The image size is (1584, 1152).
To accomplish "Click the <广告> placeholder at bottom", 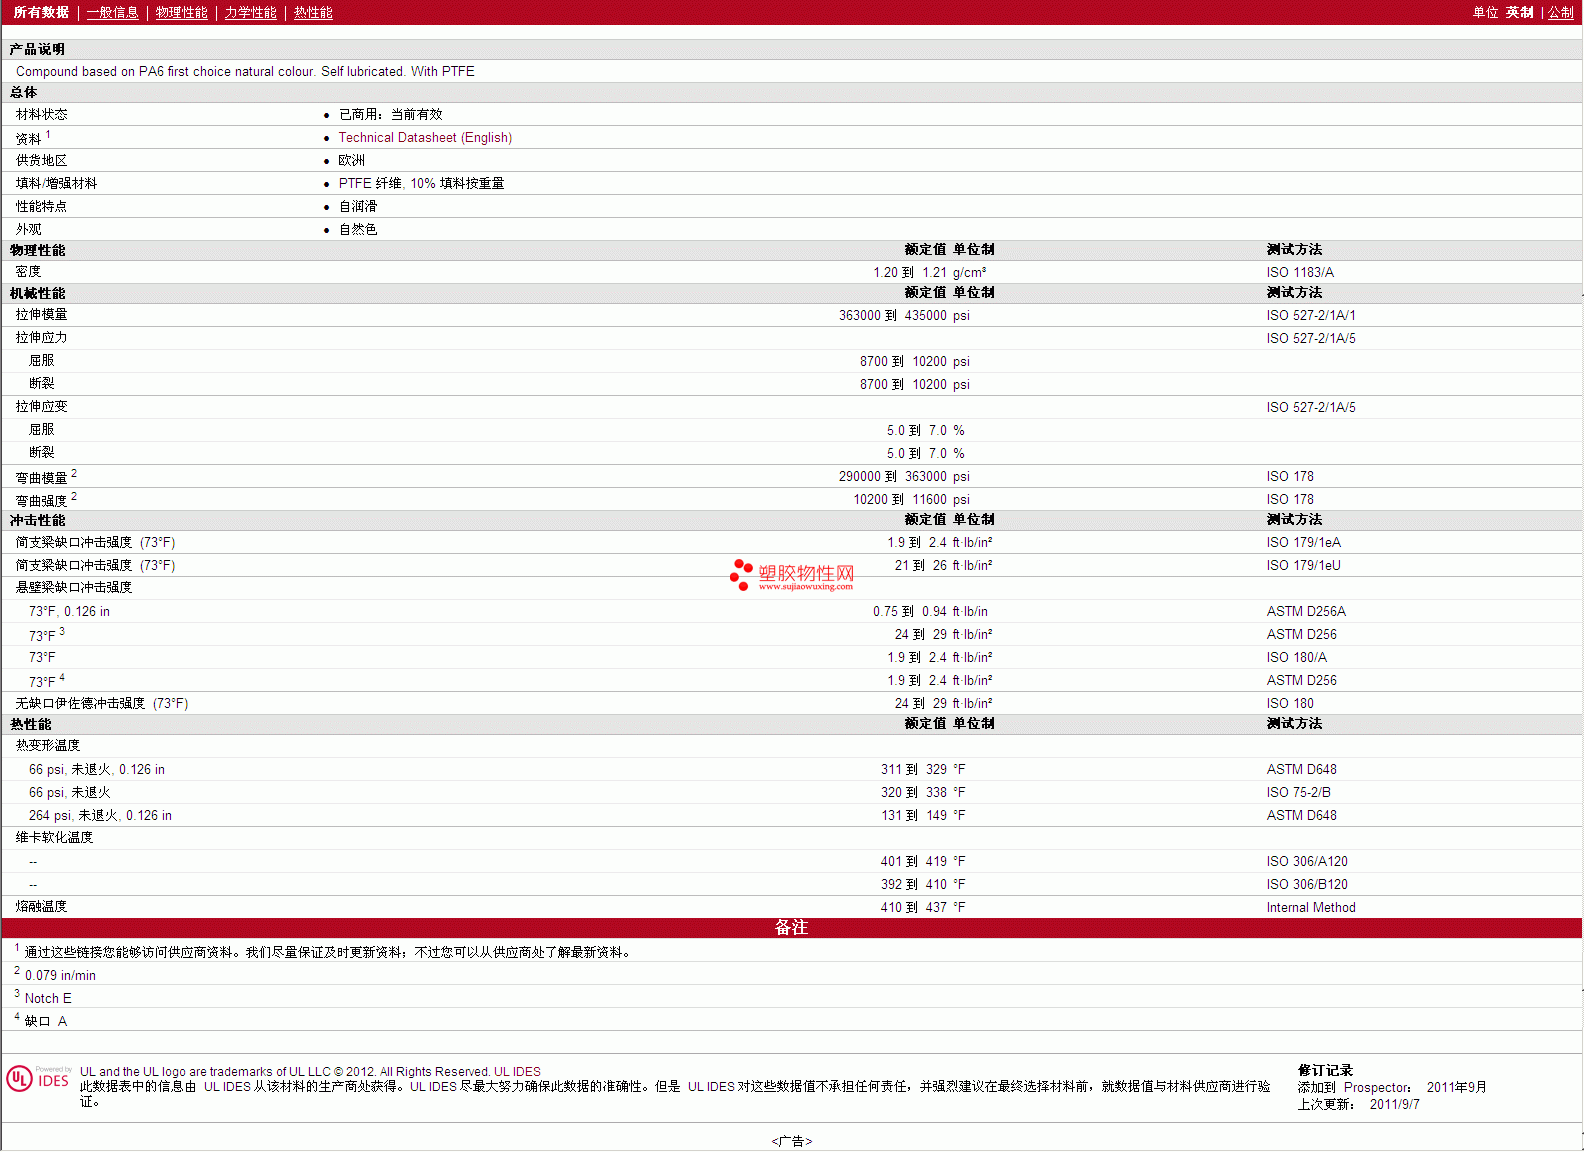I will point(791,1141).
